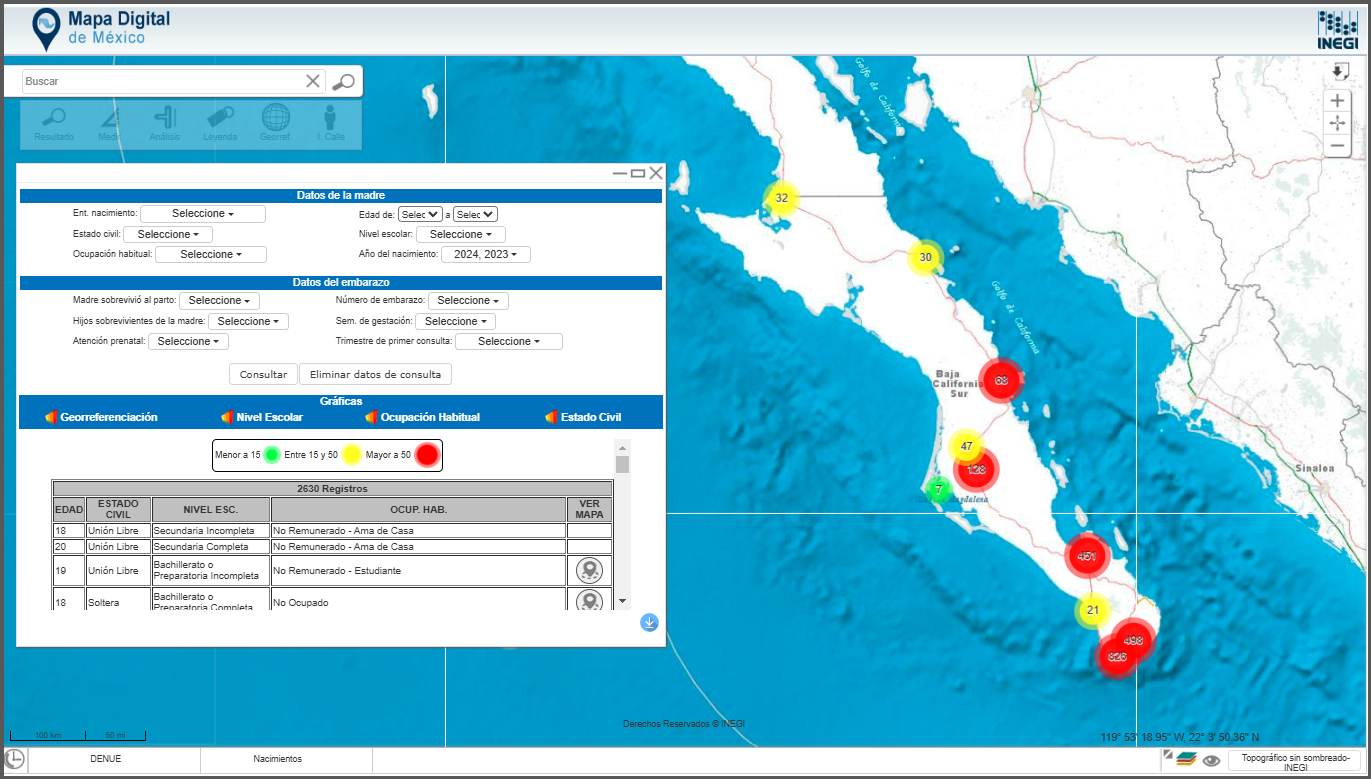View on map the No Ocupado row record
Screen dimensions: 1371x779
coord(590,600)
